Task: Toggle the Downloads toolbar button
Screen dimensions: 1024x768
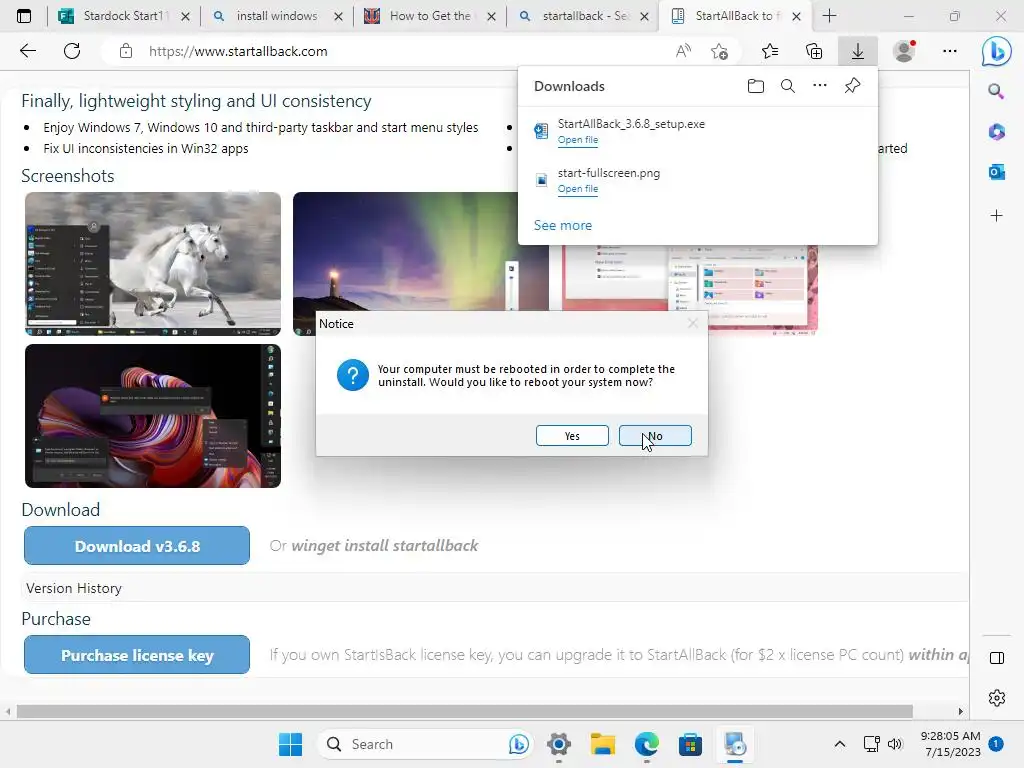Action: point(857,51)
